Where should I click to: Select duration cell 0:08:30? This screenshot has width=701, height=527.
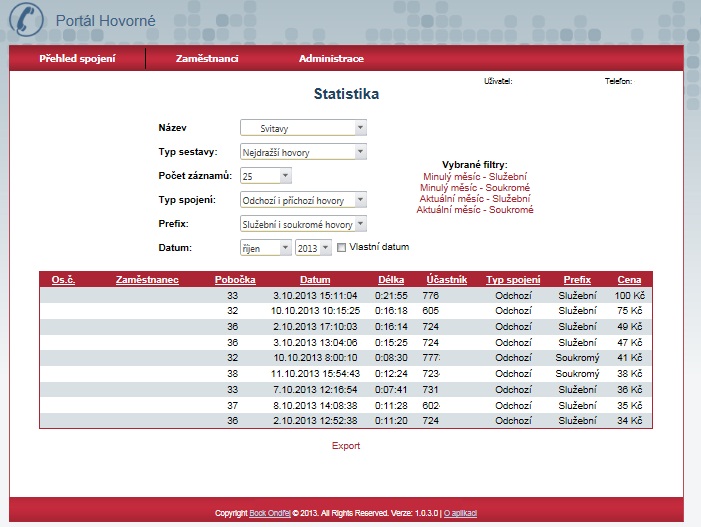coord(391,358)
